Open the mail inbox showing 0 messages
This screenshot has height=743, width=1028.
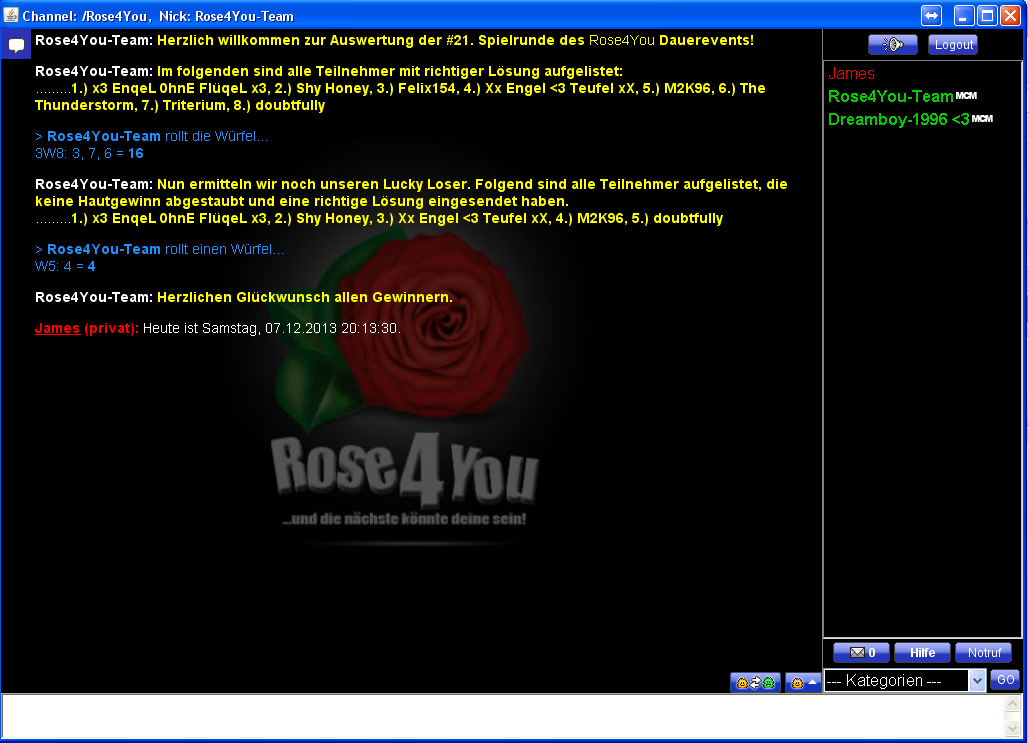pos(860,653)
